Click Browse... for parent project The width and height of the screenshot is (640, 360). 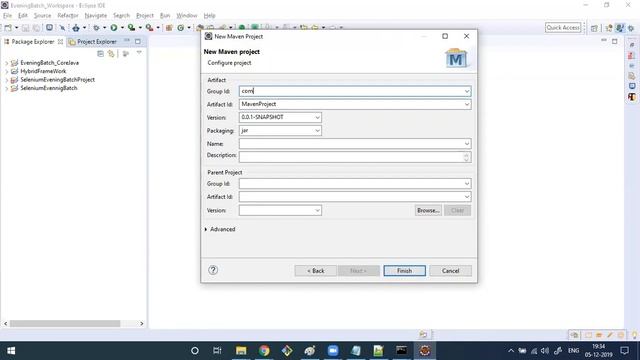428,210
